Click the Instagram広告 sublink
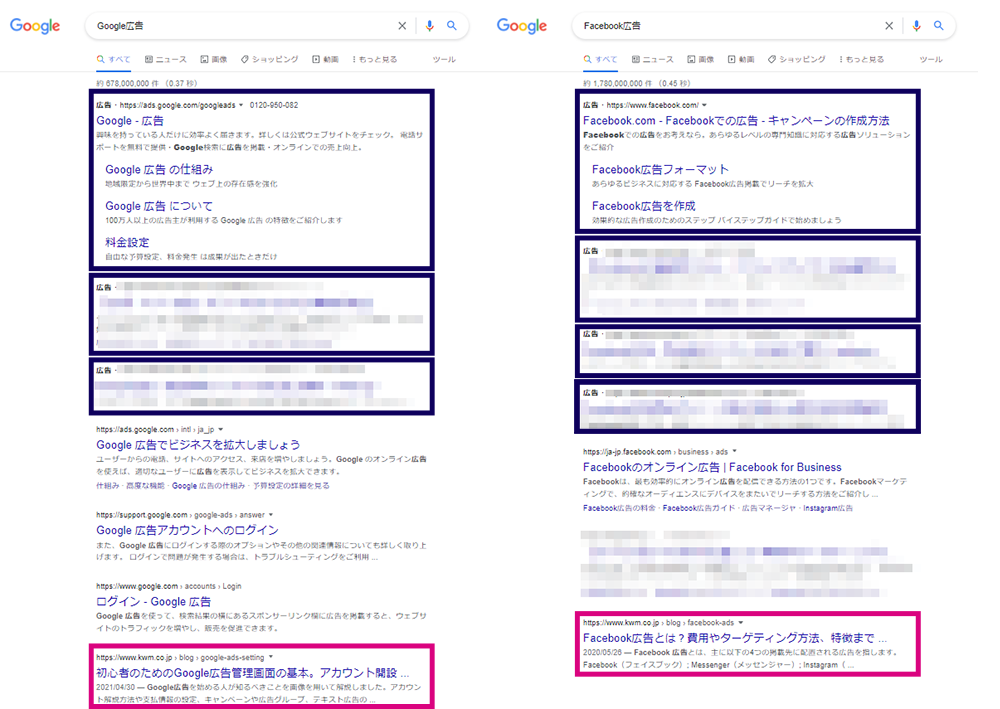This screenshot has width=1000, height=709. coord(828,508)
